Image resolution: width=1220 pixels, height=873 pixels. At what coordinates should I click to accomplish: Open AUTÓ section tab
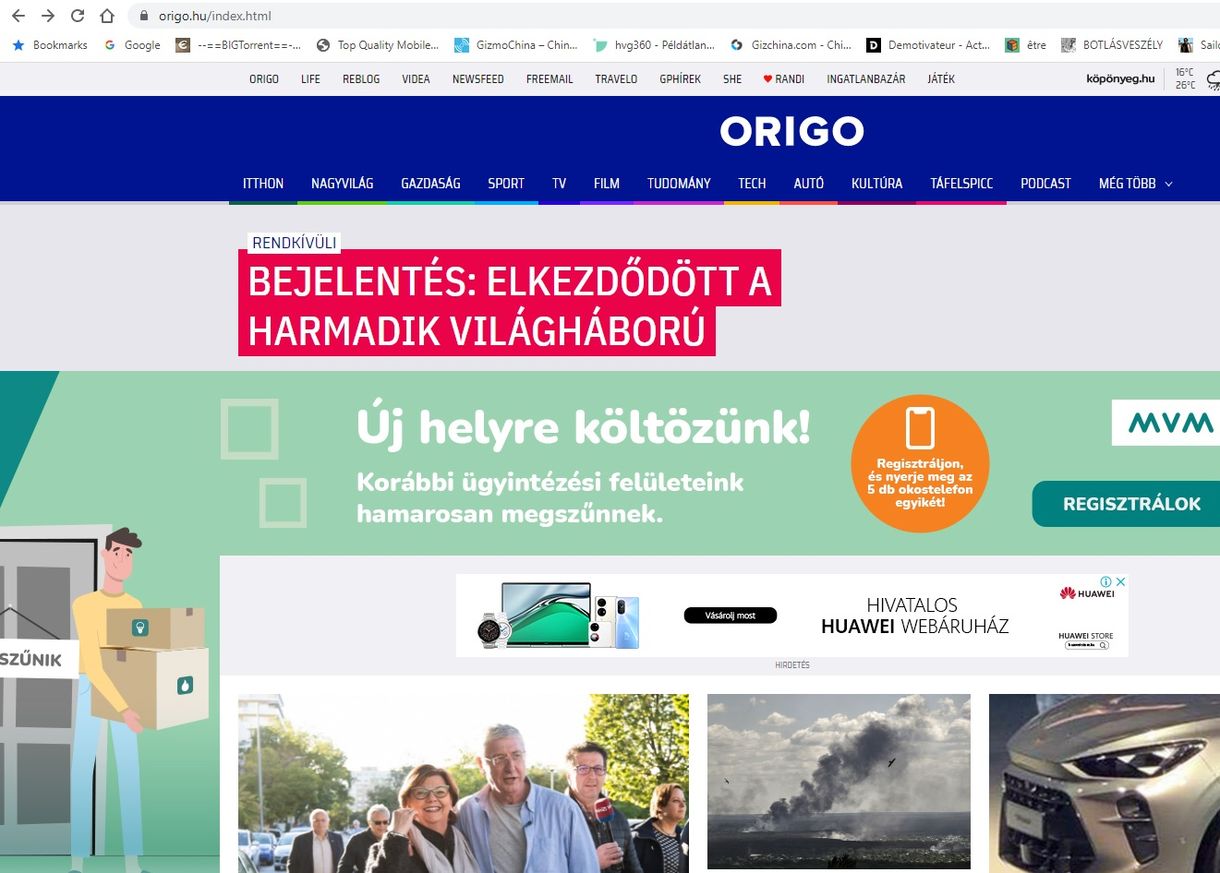click(x=809, y=183)
